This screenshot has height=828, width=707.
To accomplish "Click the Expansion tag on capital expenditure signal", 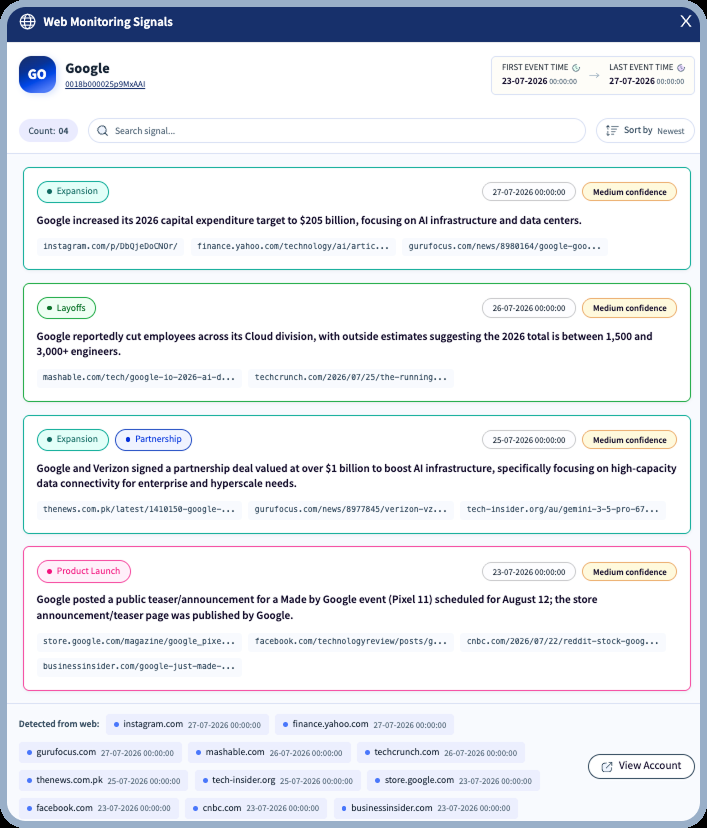I will [73, 192].
